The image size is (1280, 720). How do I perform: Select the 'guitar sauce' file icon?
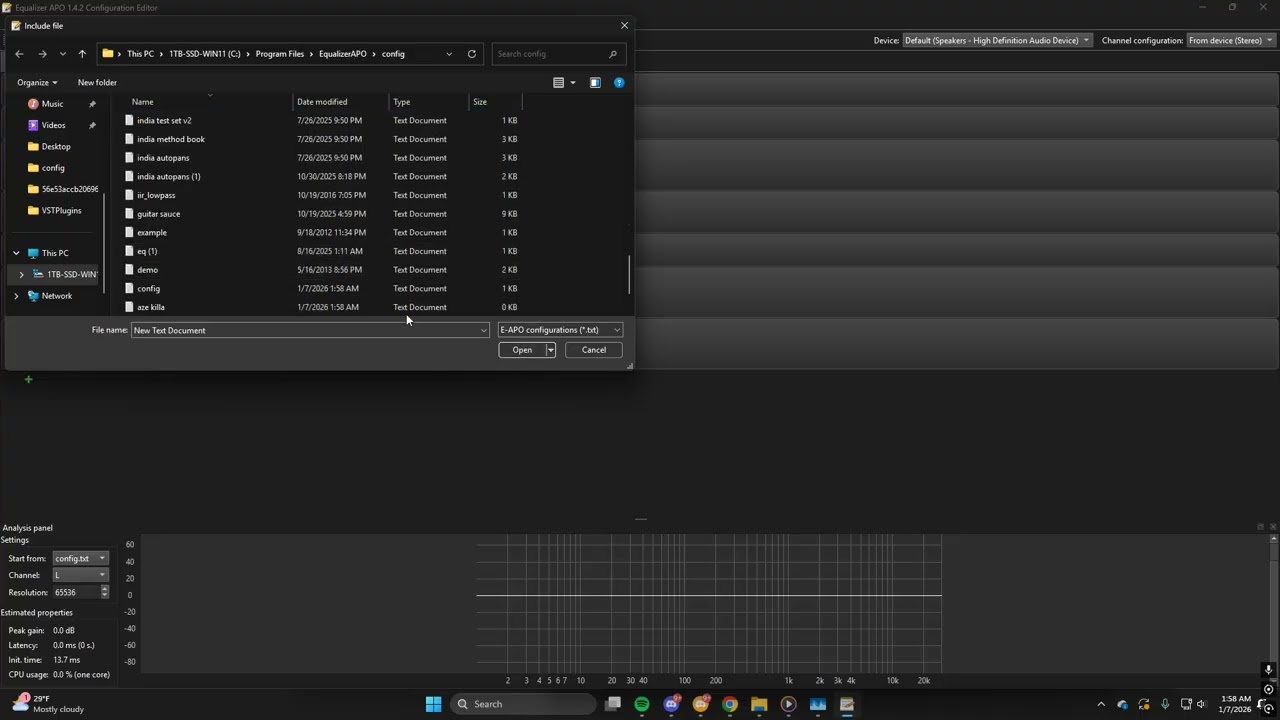pyautogui.click(x=129, y=214)
